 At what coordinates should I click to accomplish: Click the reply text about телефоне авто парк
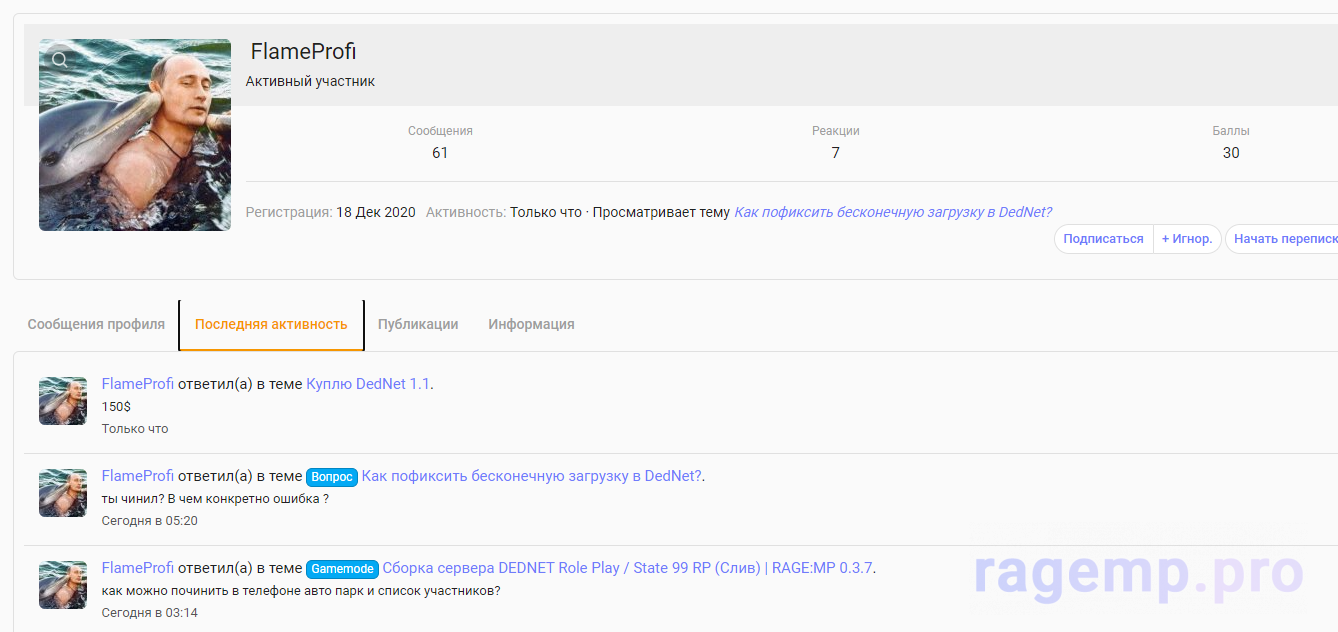pyautogui.click(x=301, y=591)
